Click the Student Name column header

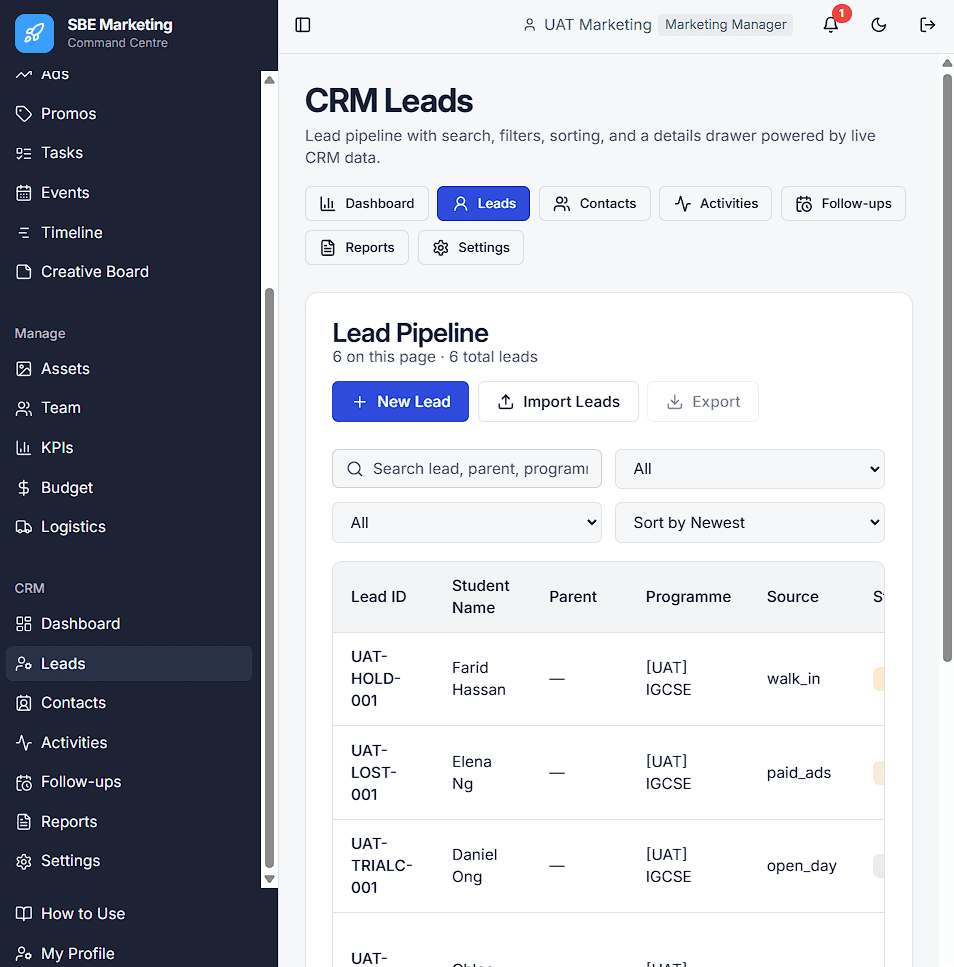(x=480, y=597)
